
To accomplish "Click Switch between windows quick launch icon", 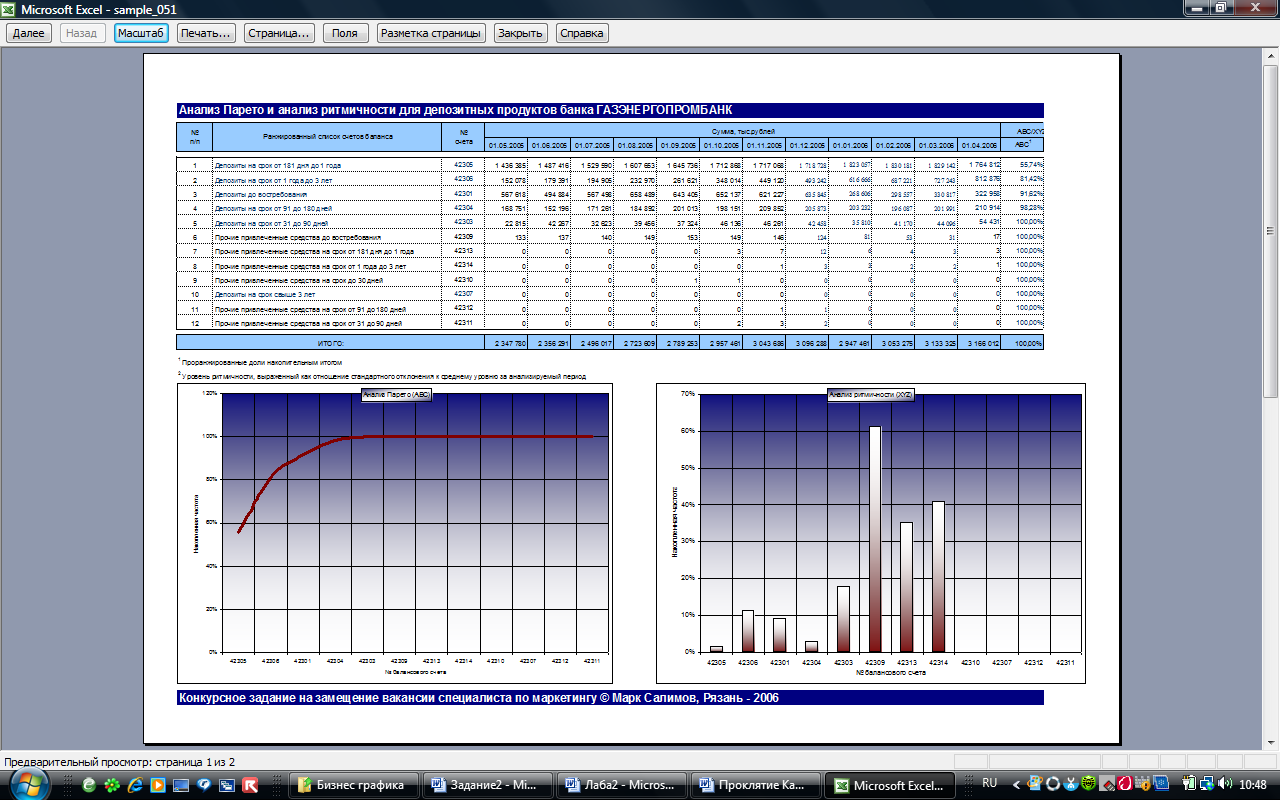I will coord(227,785).
